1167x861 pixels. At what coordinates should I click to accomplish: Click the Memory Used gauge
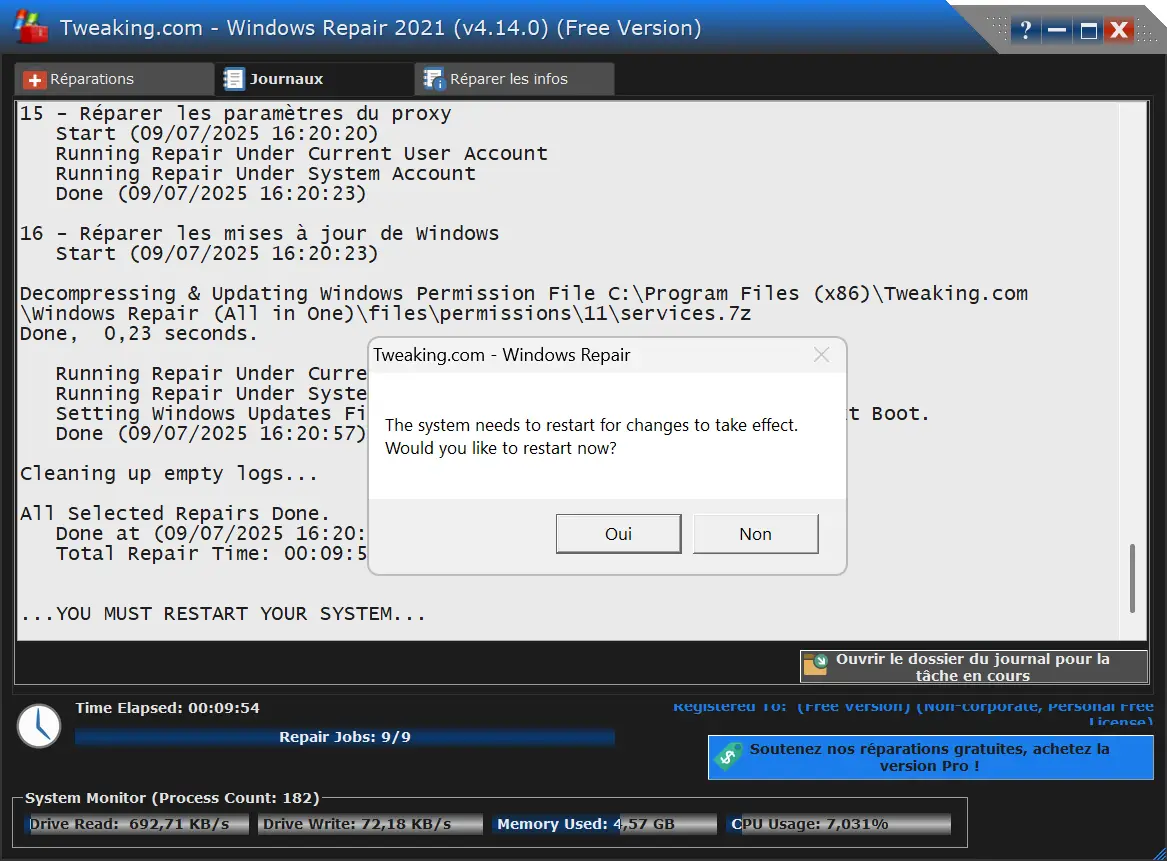pyautogui.click(x=604, y=824)
